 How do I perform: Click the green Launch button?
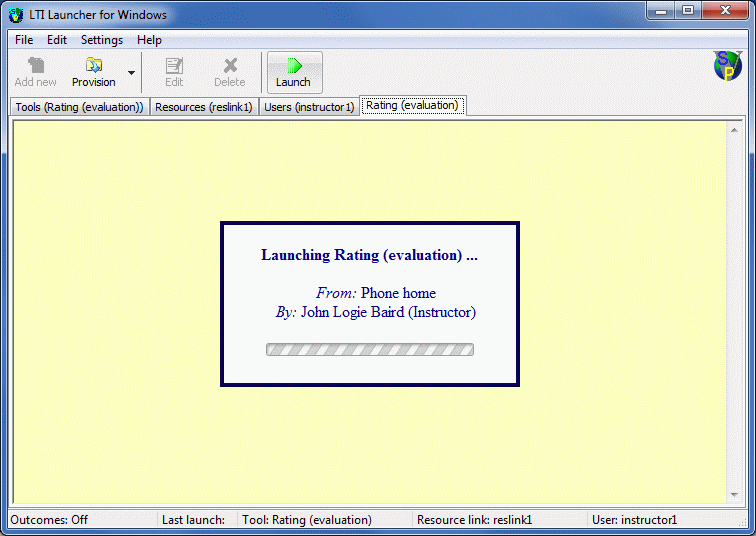click(294, 72)
